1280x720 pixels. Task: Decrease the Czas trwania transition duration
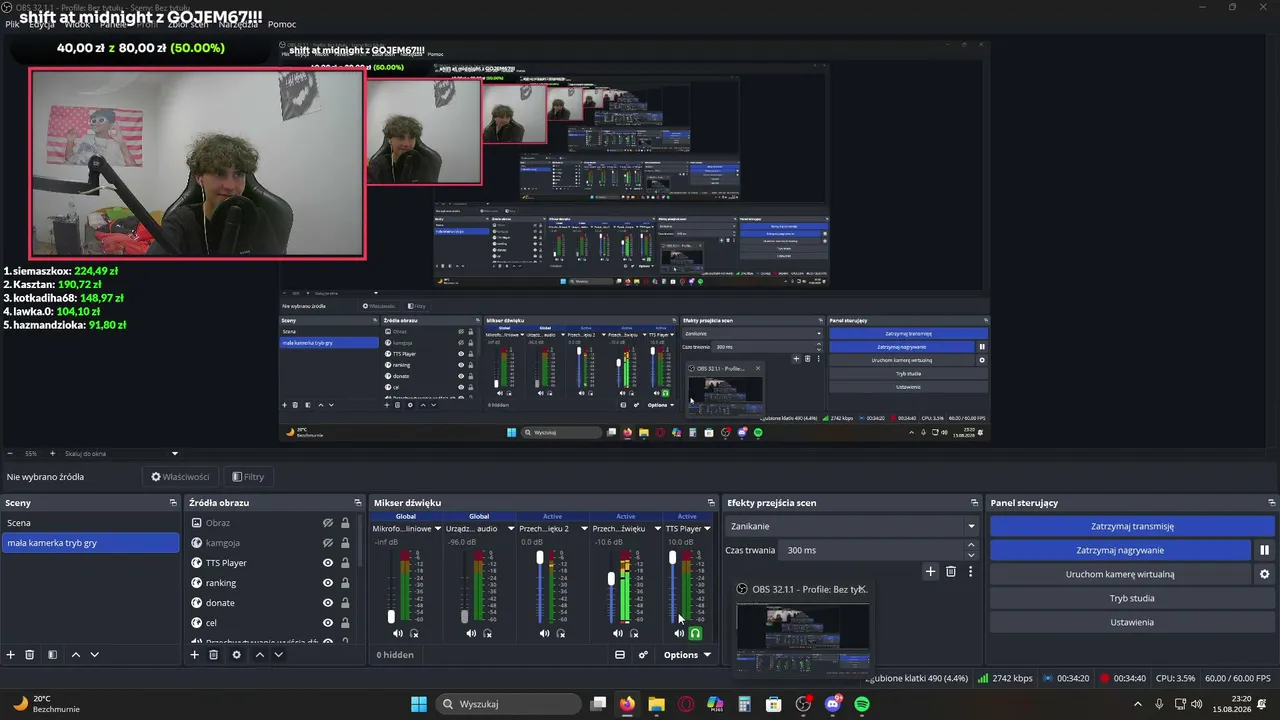pyautogui.click(x=971, y=555)
